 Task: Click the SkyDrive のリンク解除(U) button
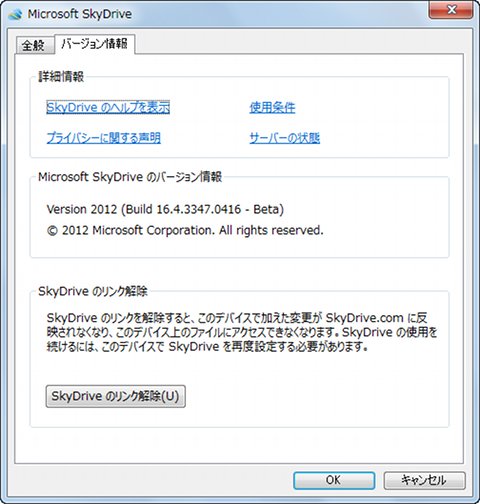click(115, 396)
